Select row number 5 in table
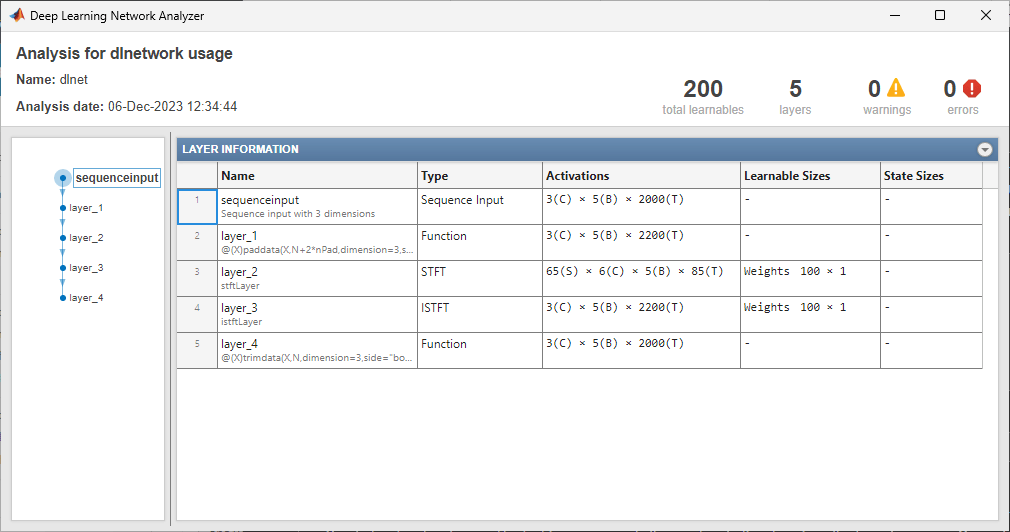1010x532 pixels. (197, 350)
